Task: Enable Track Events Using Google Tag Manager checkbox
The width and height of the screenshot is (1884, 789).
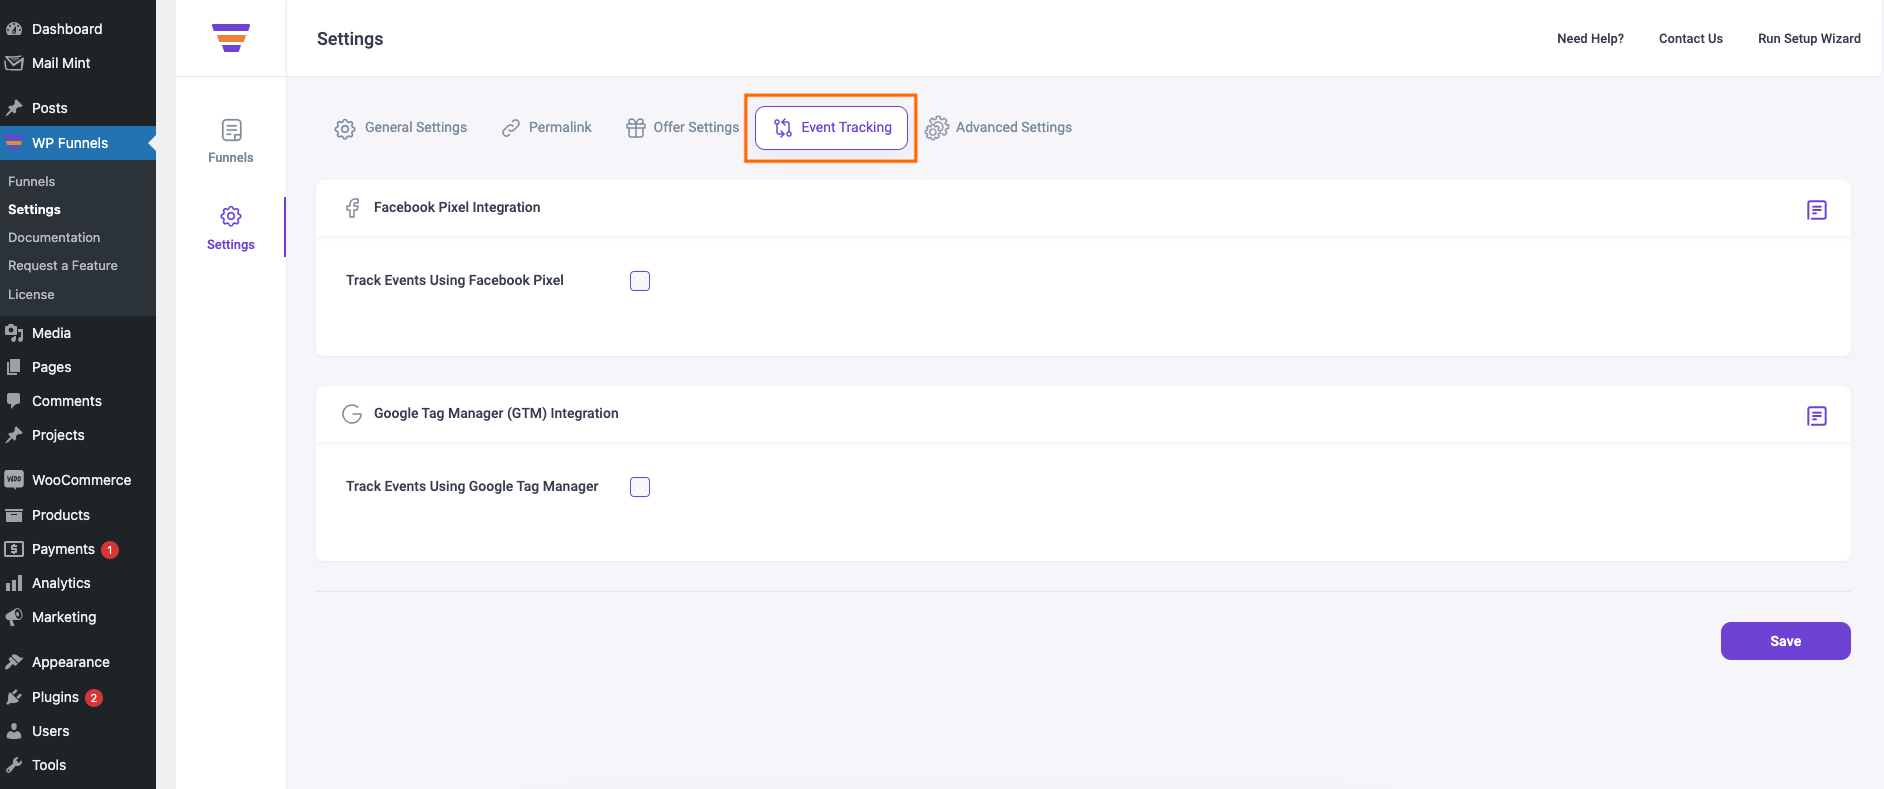Action: click(640, 487)
